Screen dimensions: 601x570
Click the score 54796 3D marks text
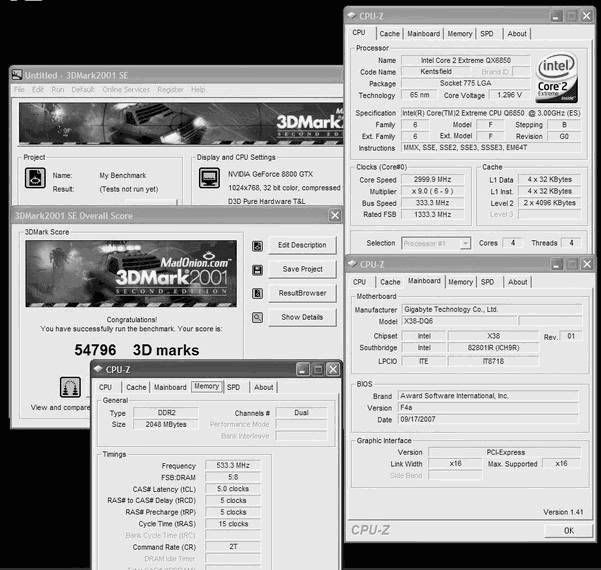pyautogui.click(x=137, y=350)
